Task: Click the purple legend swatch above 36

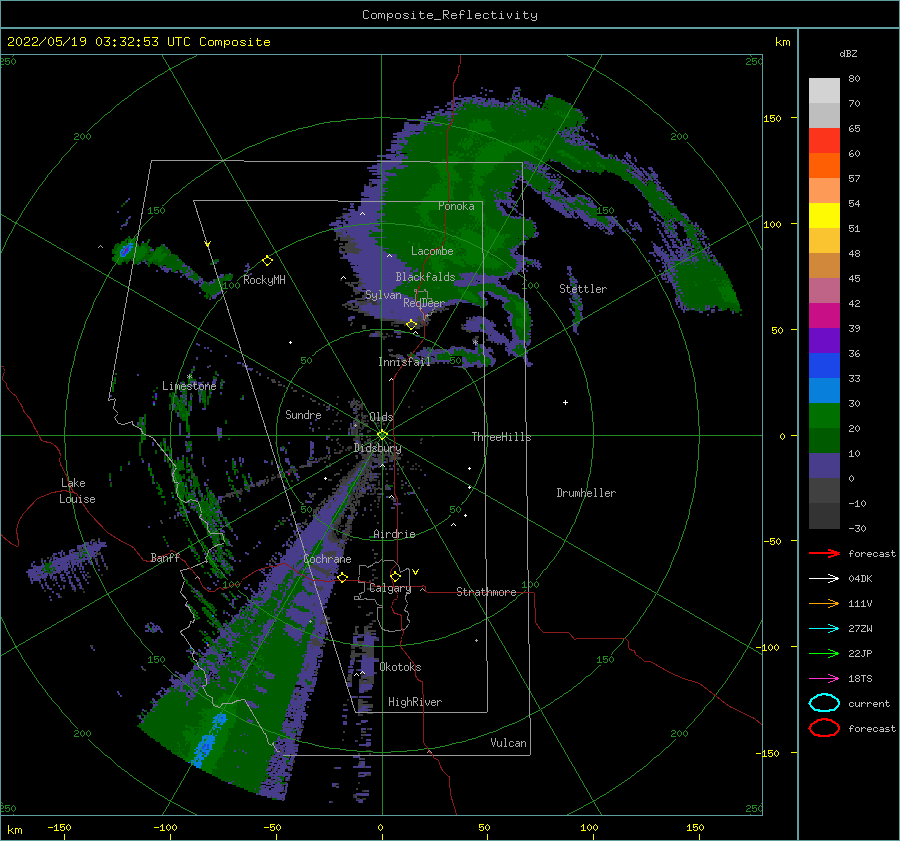Action: click(824, 340)
